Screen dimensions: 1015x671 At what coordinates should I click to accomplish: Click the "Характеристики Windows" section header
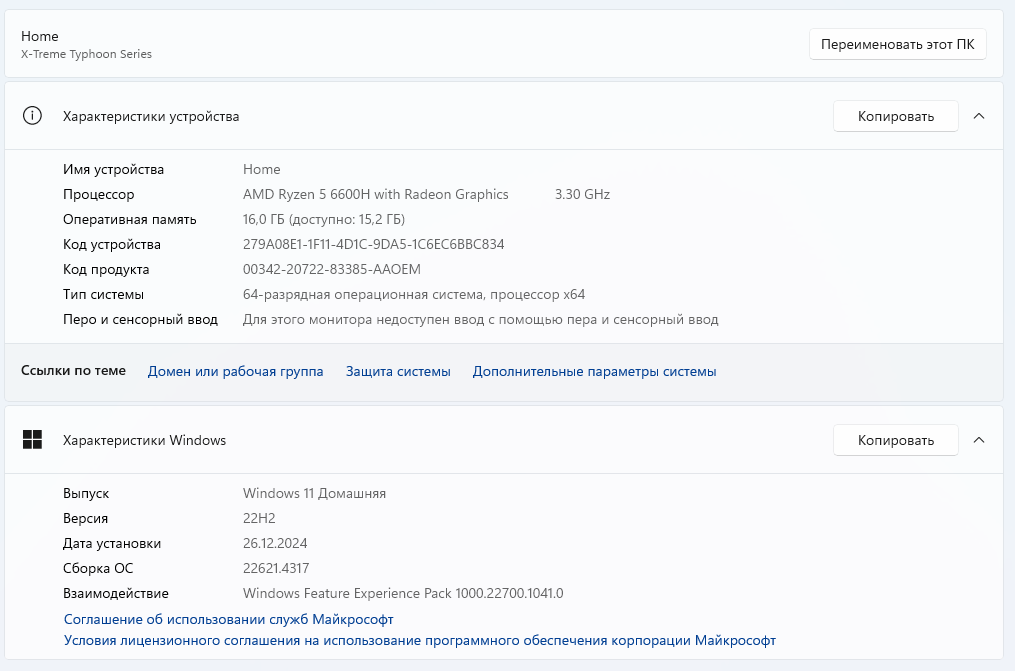pyautogui.click(x=144, y=440)
